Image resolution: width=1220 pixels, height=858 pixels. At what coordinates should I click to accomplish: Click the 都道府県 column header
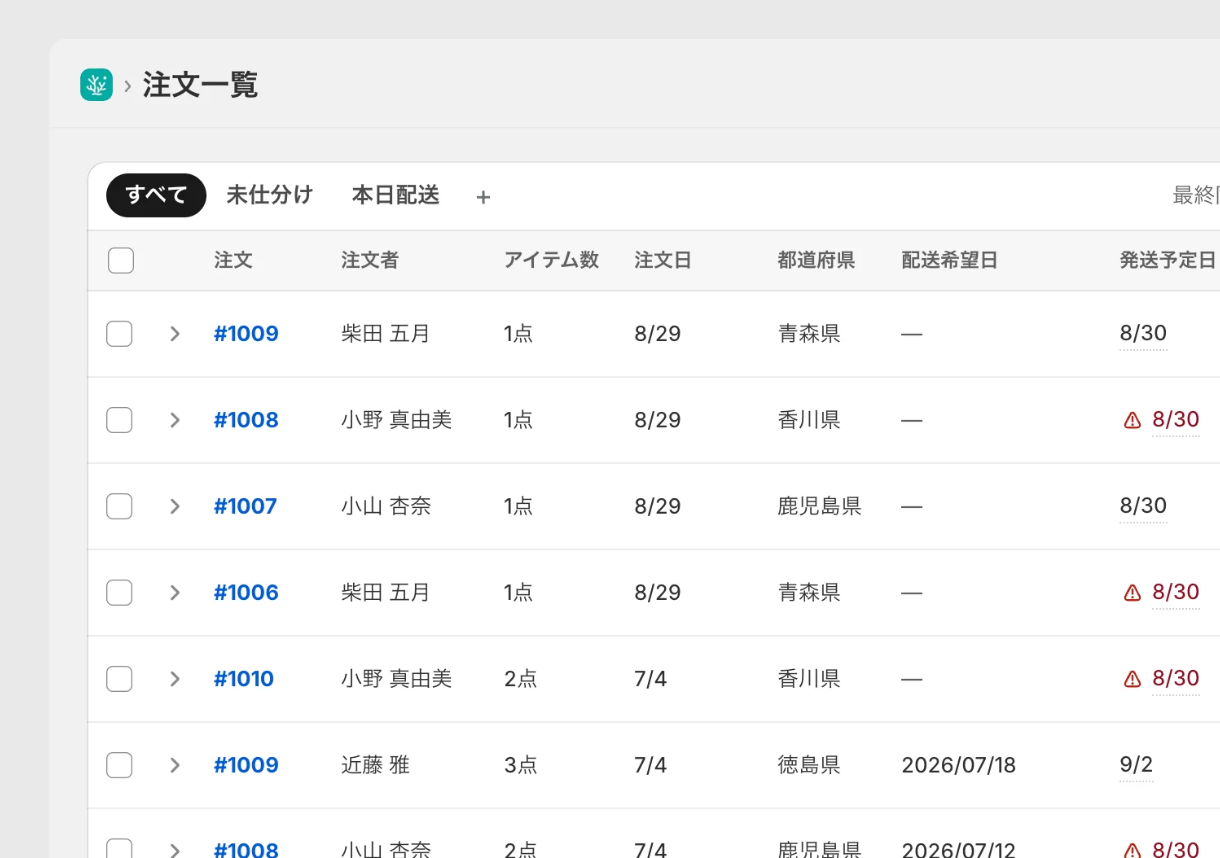coord(816,260)
